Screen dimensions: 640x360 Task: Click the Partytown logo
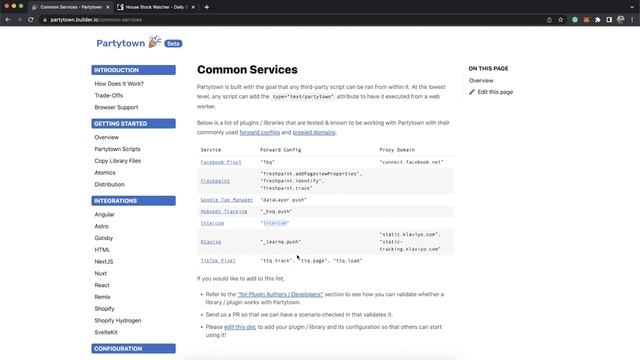129,42
